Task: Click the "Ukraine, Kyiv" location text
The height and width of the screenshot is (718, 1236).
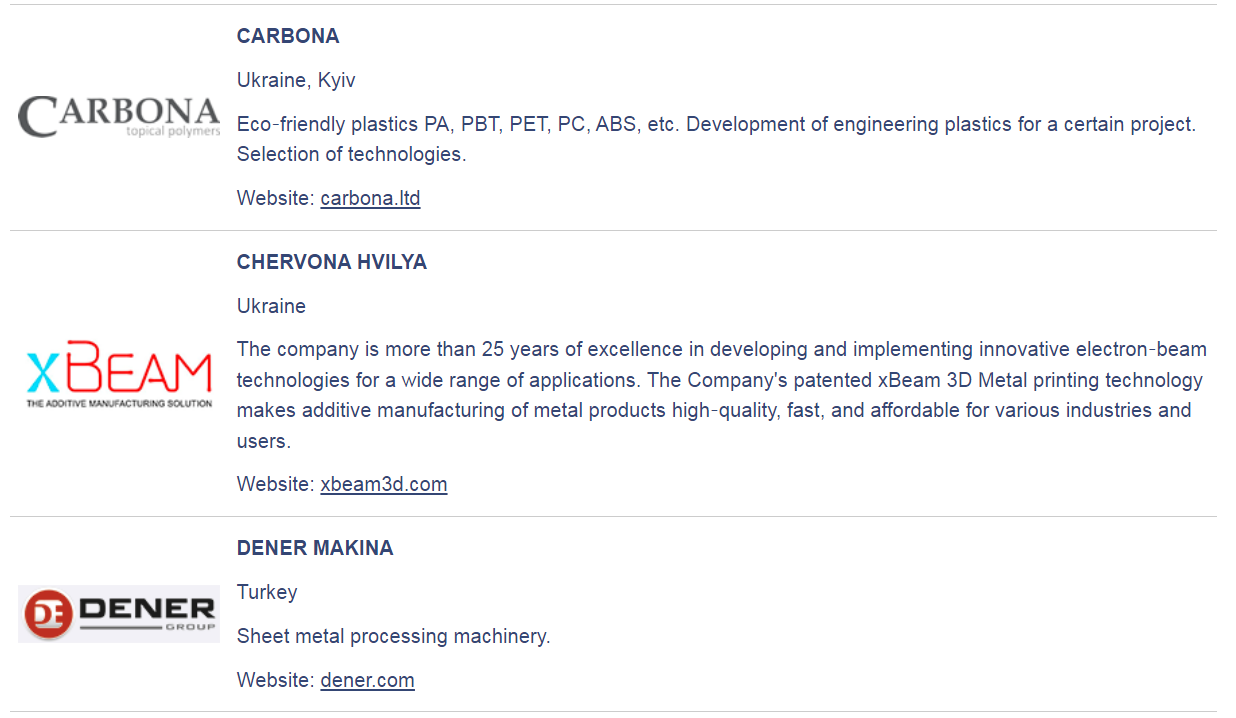Action: [296, 80]
